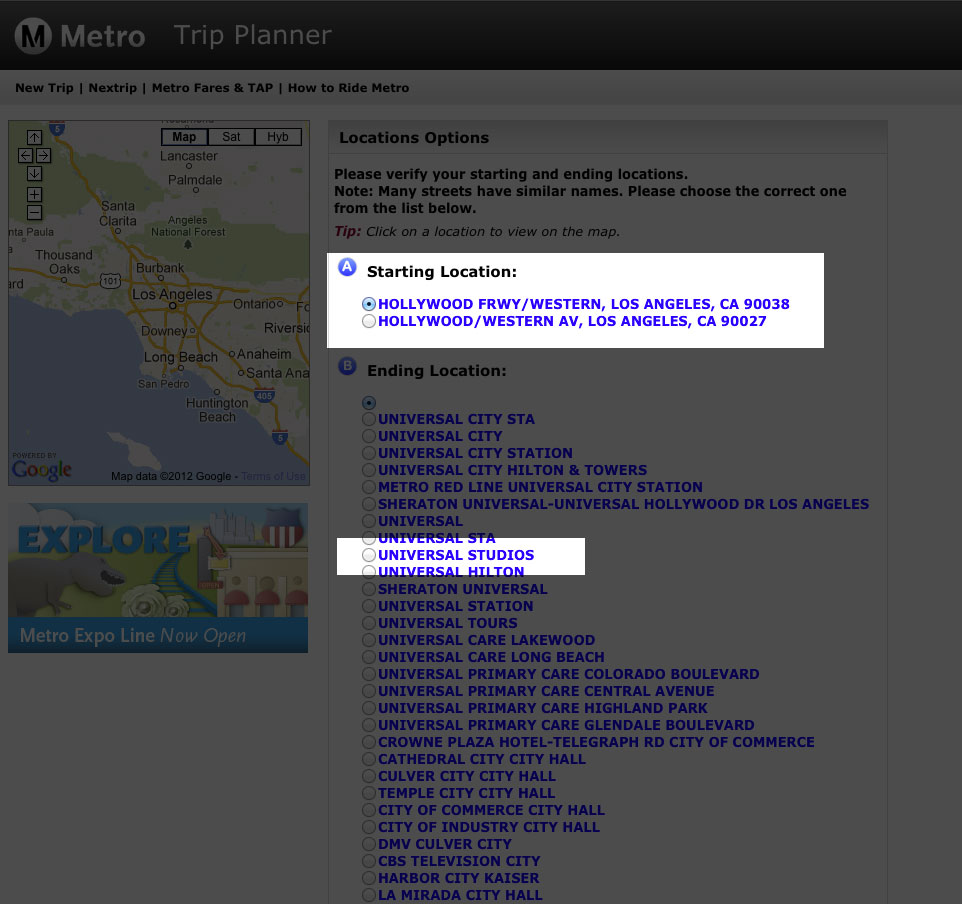The image size is (962, 904).
Task: Open the New Trip link
Action: click(44, 88)
